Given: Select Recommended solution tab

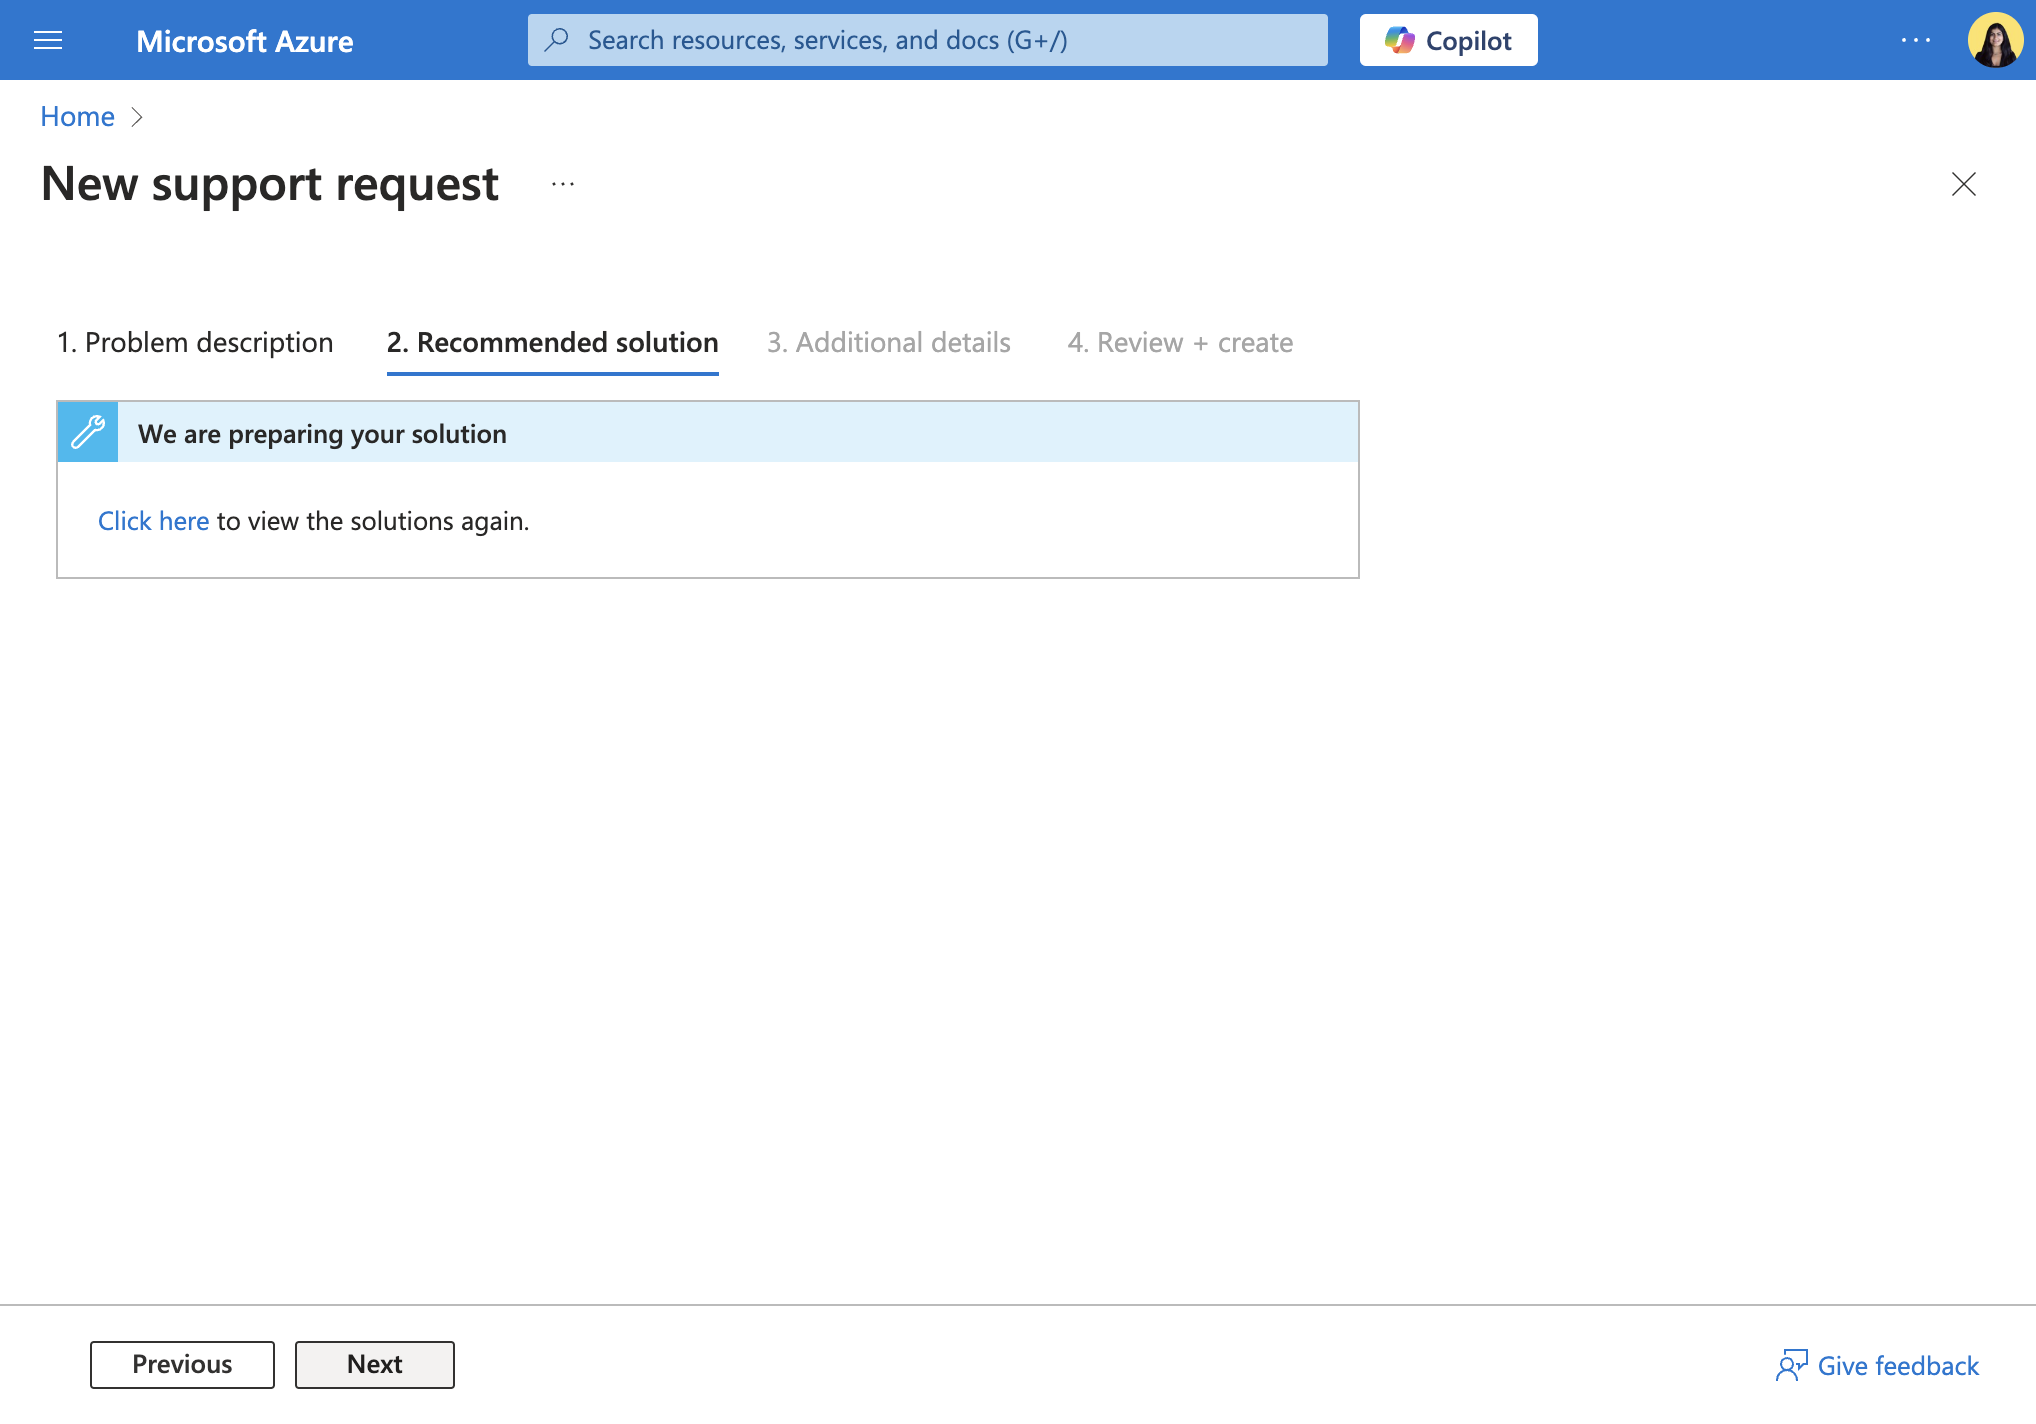Looking at the screenshot, I should point(552,343).
